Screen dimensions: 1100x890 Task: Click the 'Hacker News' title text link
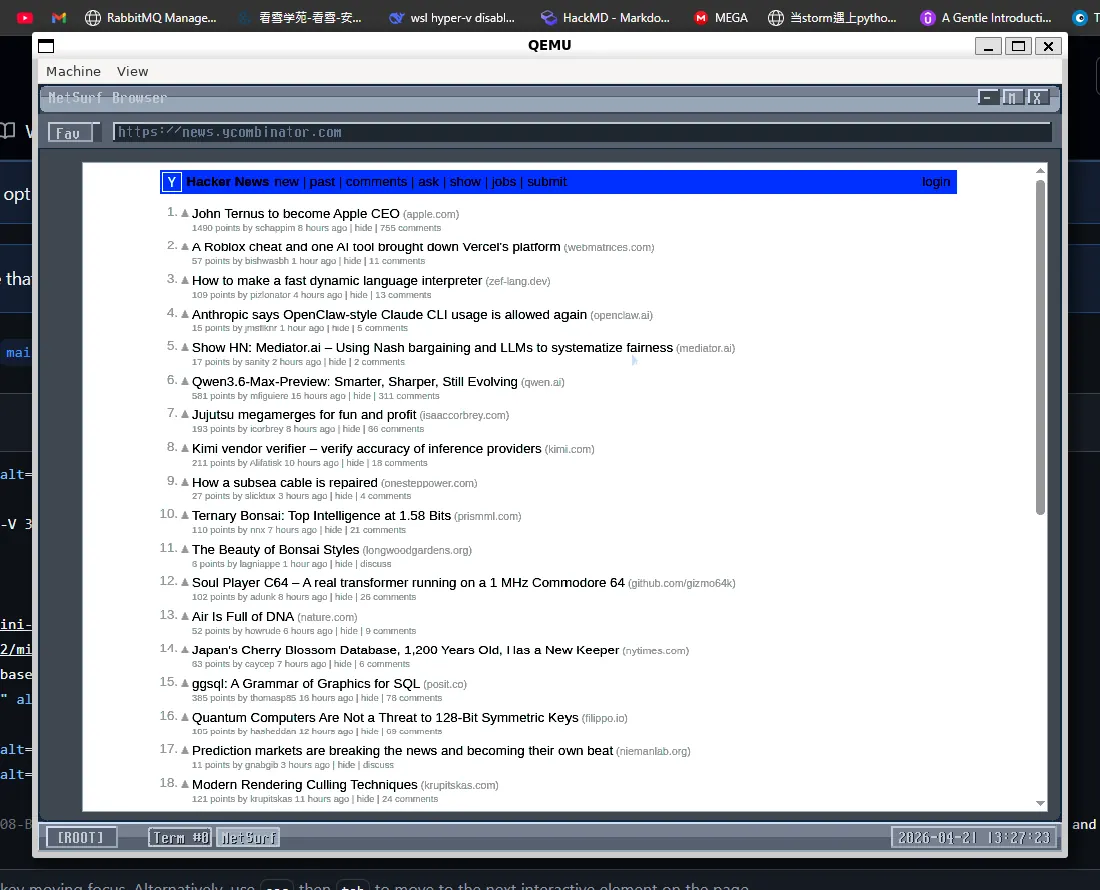pos(228,182)
